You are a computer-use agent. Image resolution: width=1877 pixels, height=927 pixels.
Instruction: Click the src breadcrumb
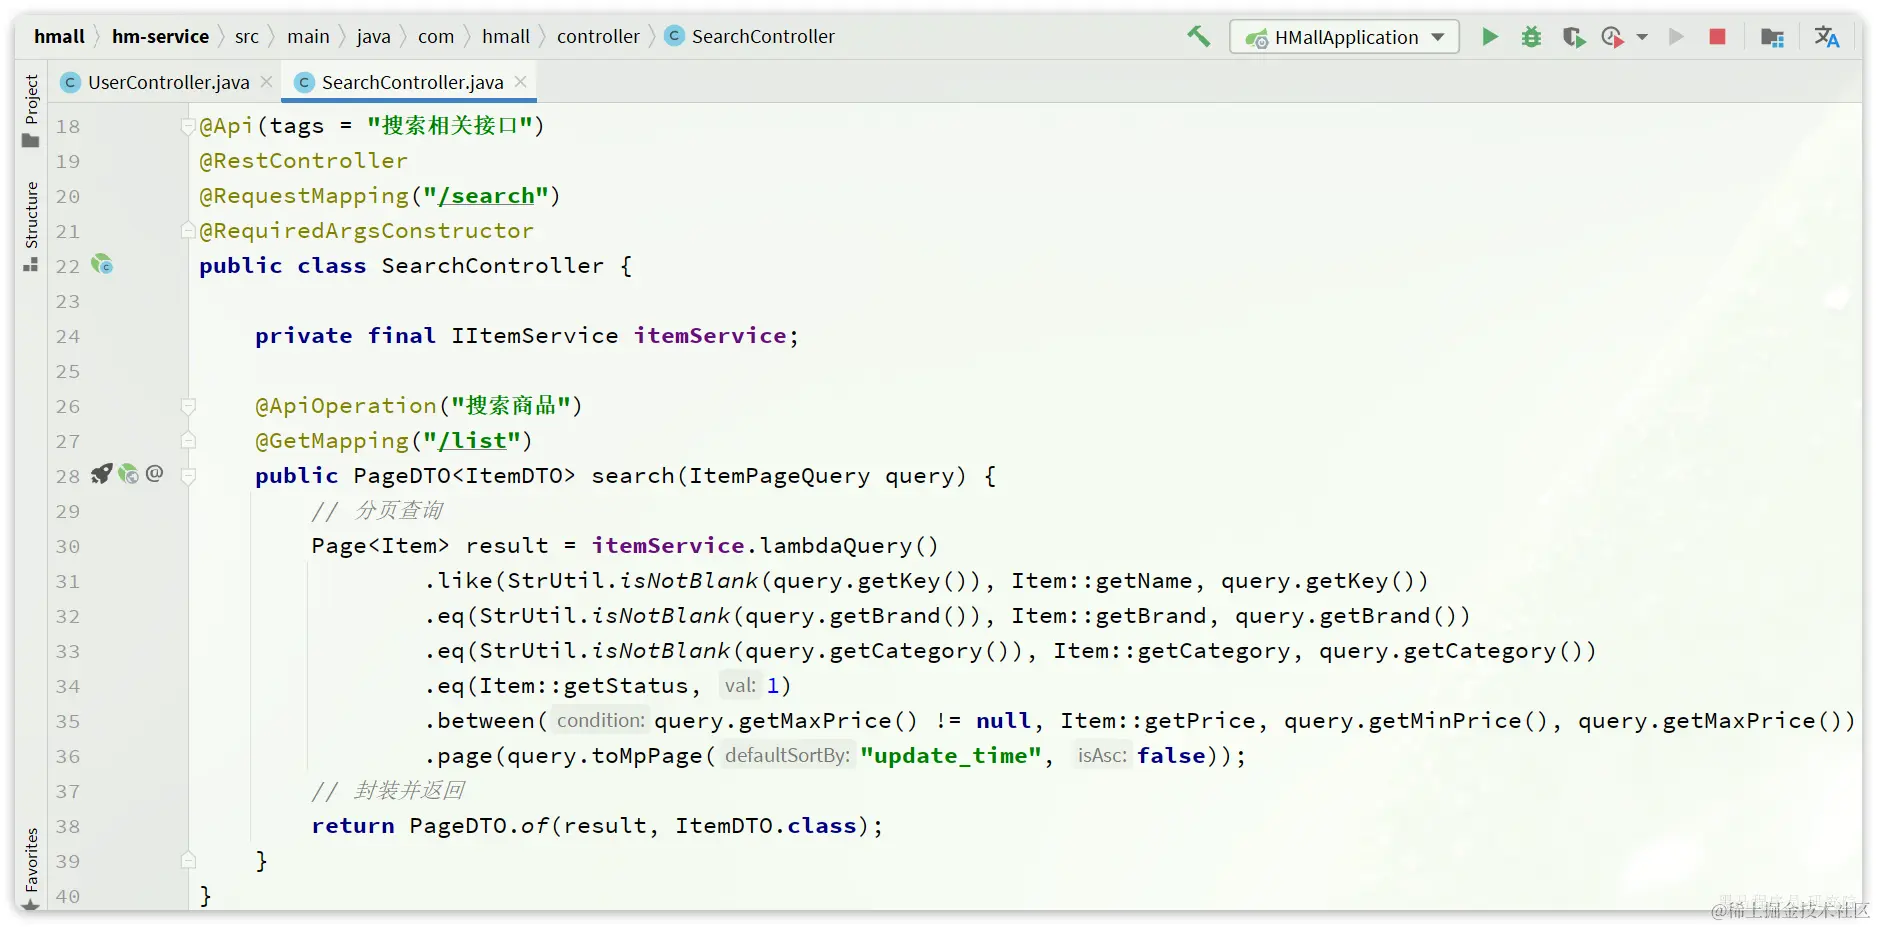[x=247, y=36]
